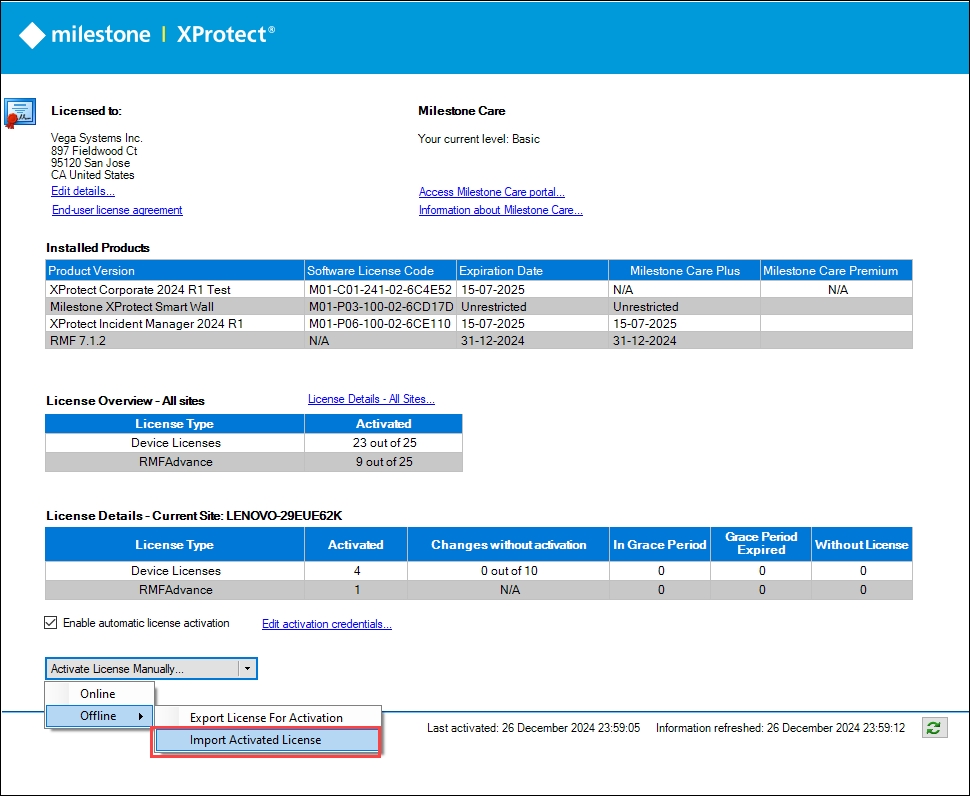Toggle Enable automatic license activation checkbox
970x796 pixels.
pyautogui.click(x=51, y=623)
